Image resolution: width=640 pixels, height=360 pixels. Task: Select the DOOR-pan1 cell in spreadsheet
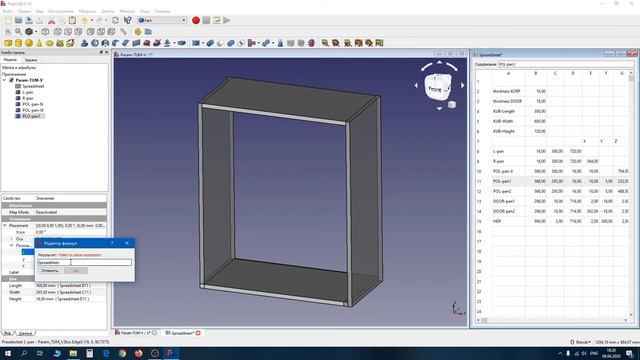point(508,201)
